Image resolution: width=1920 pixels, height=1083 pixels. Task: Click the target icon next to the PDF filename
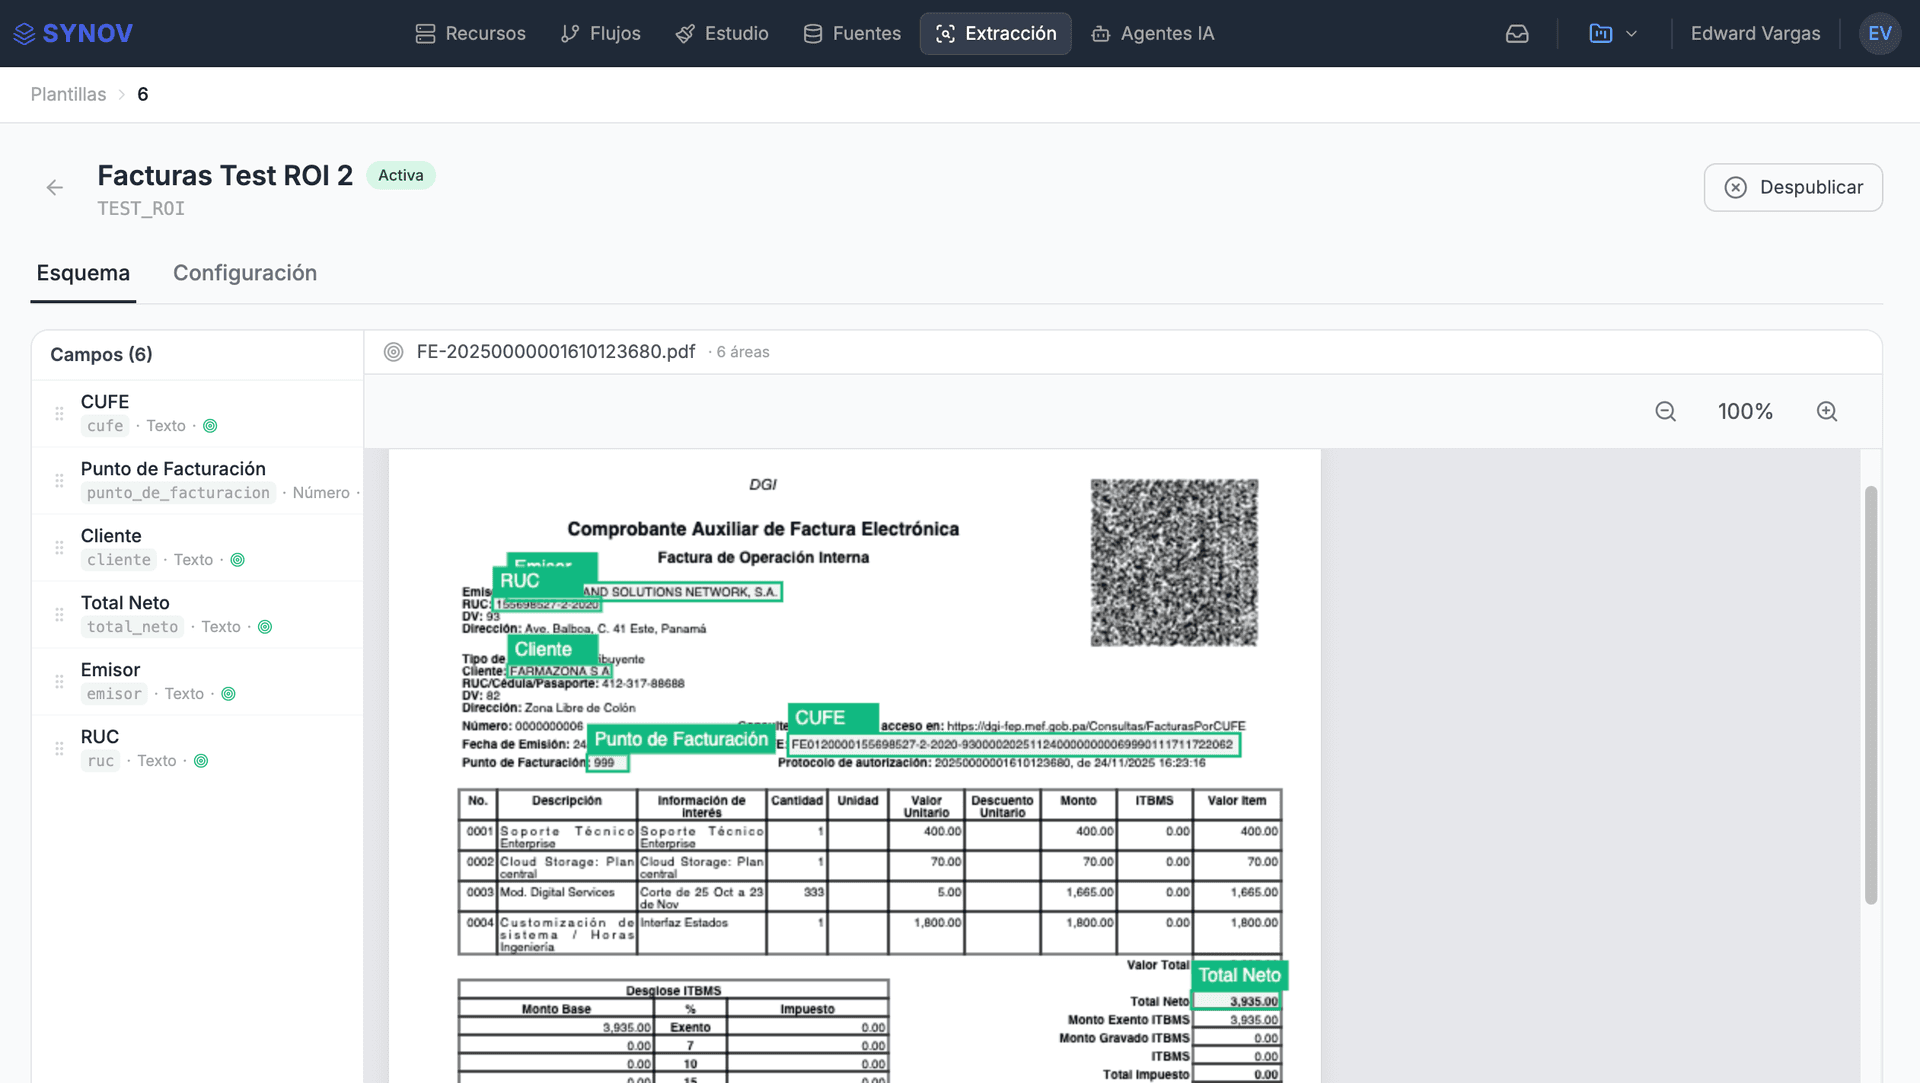pyautogui.click(x=392, y=351)
